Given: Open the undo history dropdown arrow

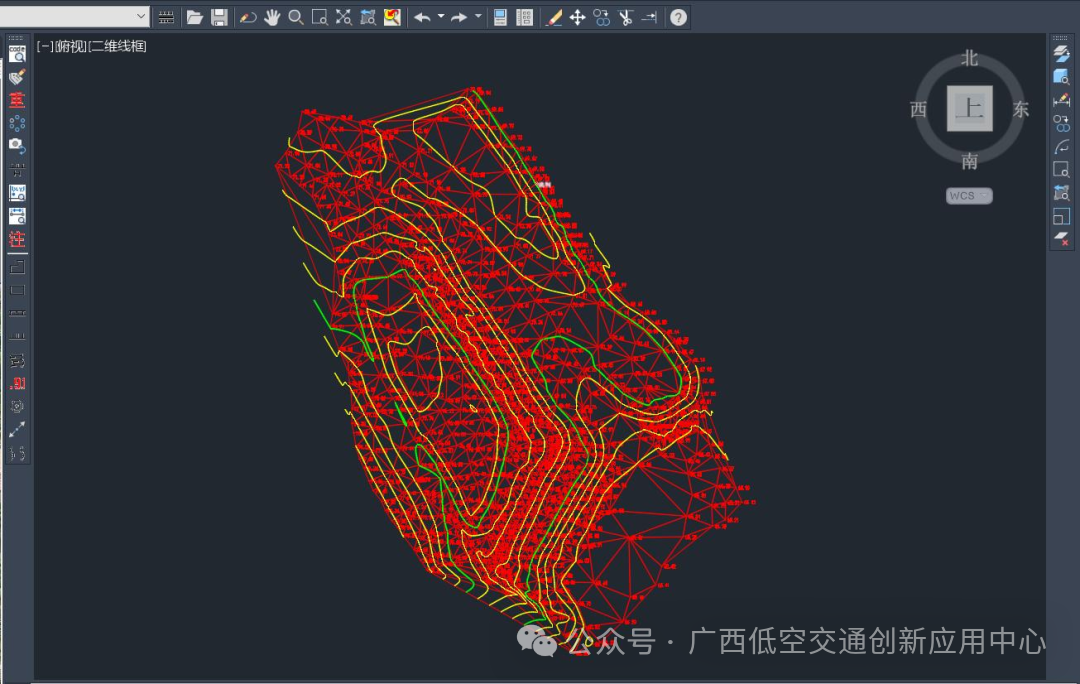Looking at the screenshot, I should coord(441,17).
